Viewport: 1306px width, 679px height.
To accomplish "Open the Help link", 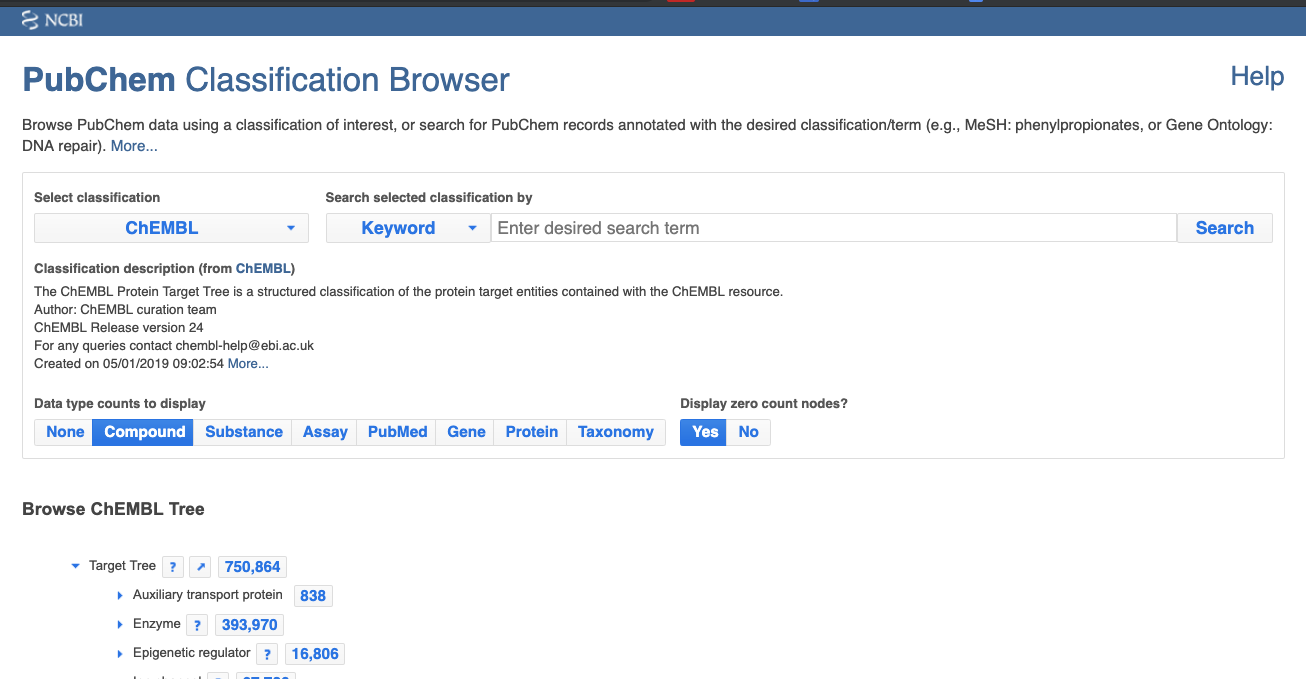I will click(1257, 76).
